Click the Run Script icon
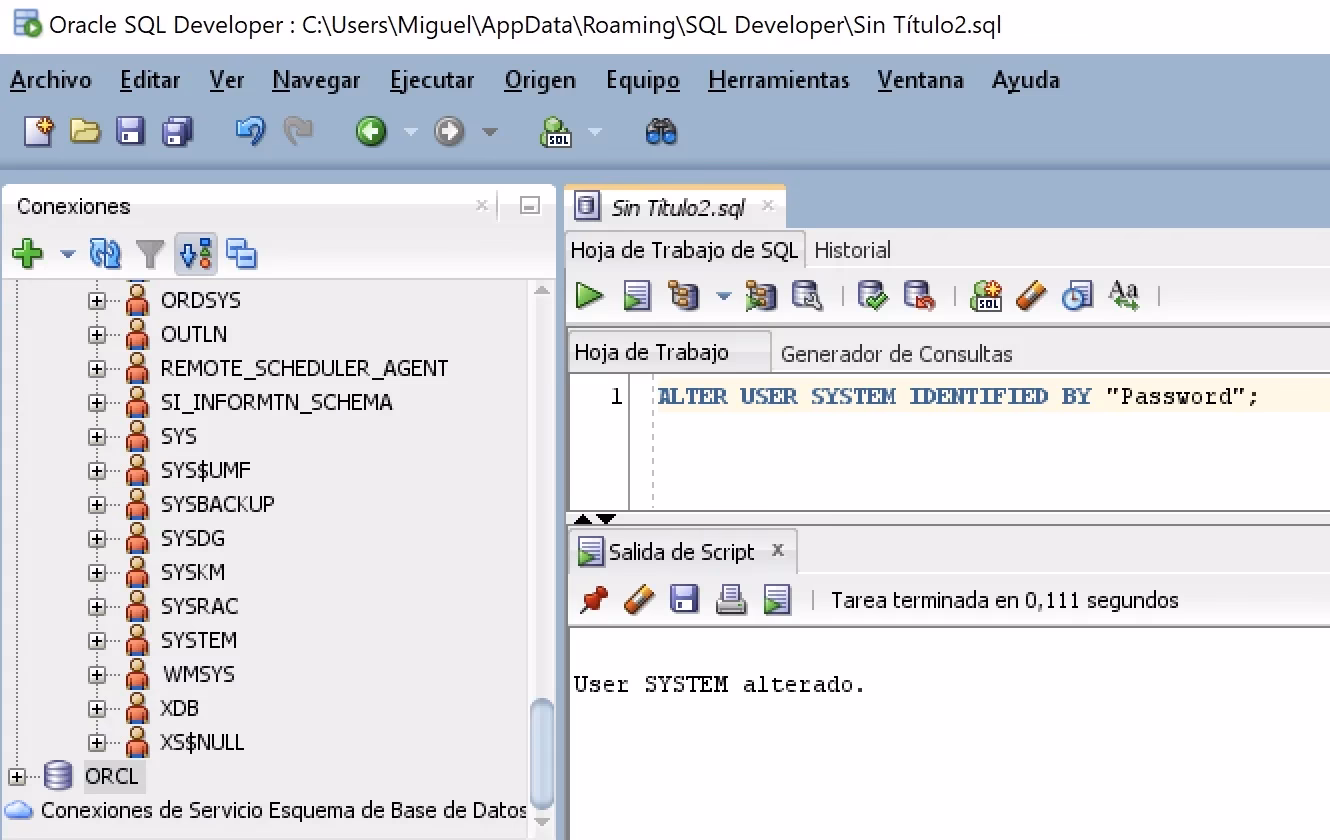This screenshot has width=1330, height=840. [x=637, y=295]
